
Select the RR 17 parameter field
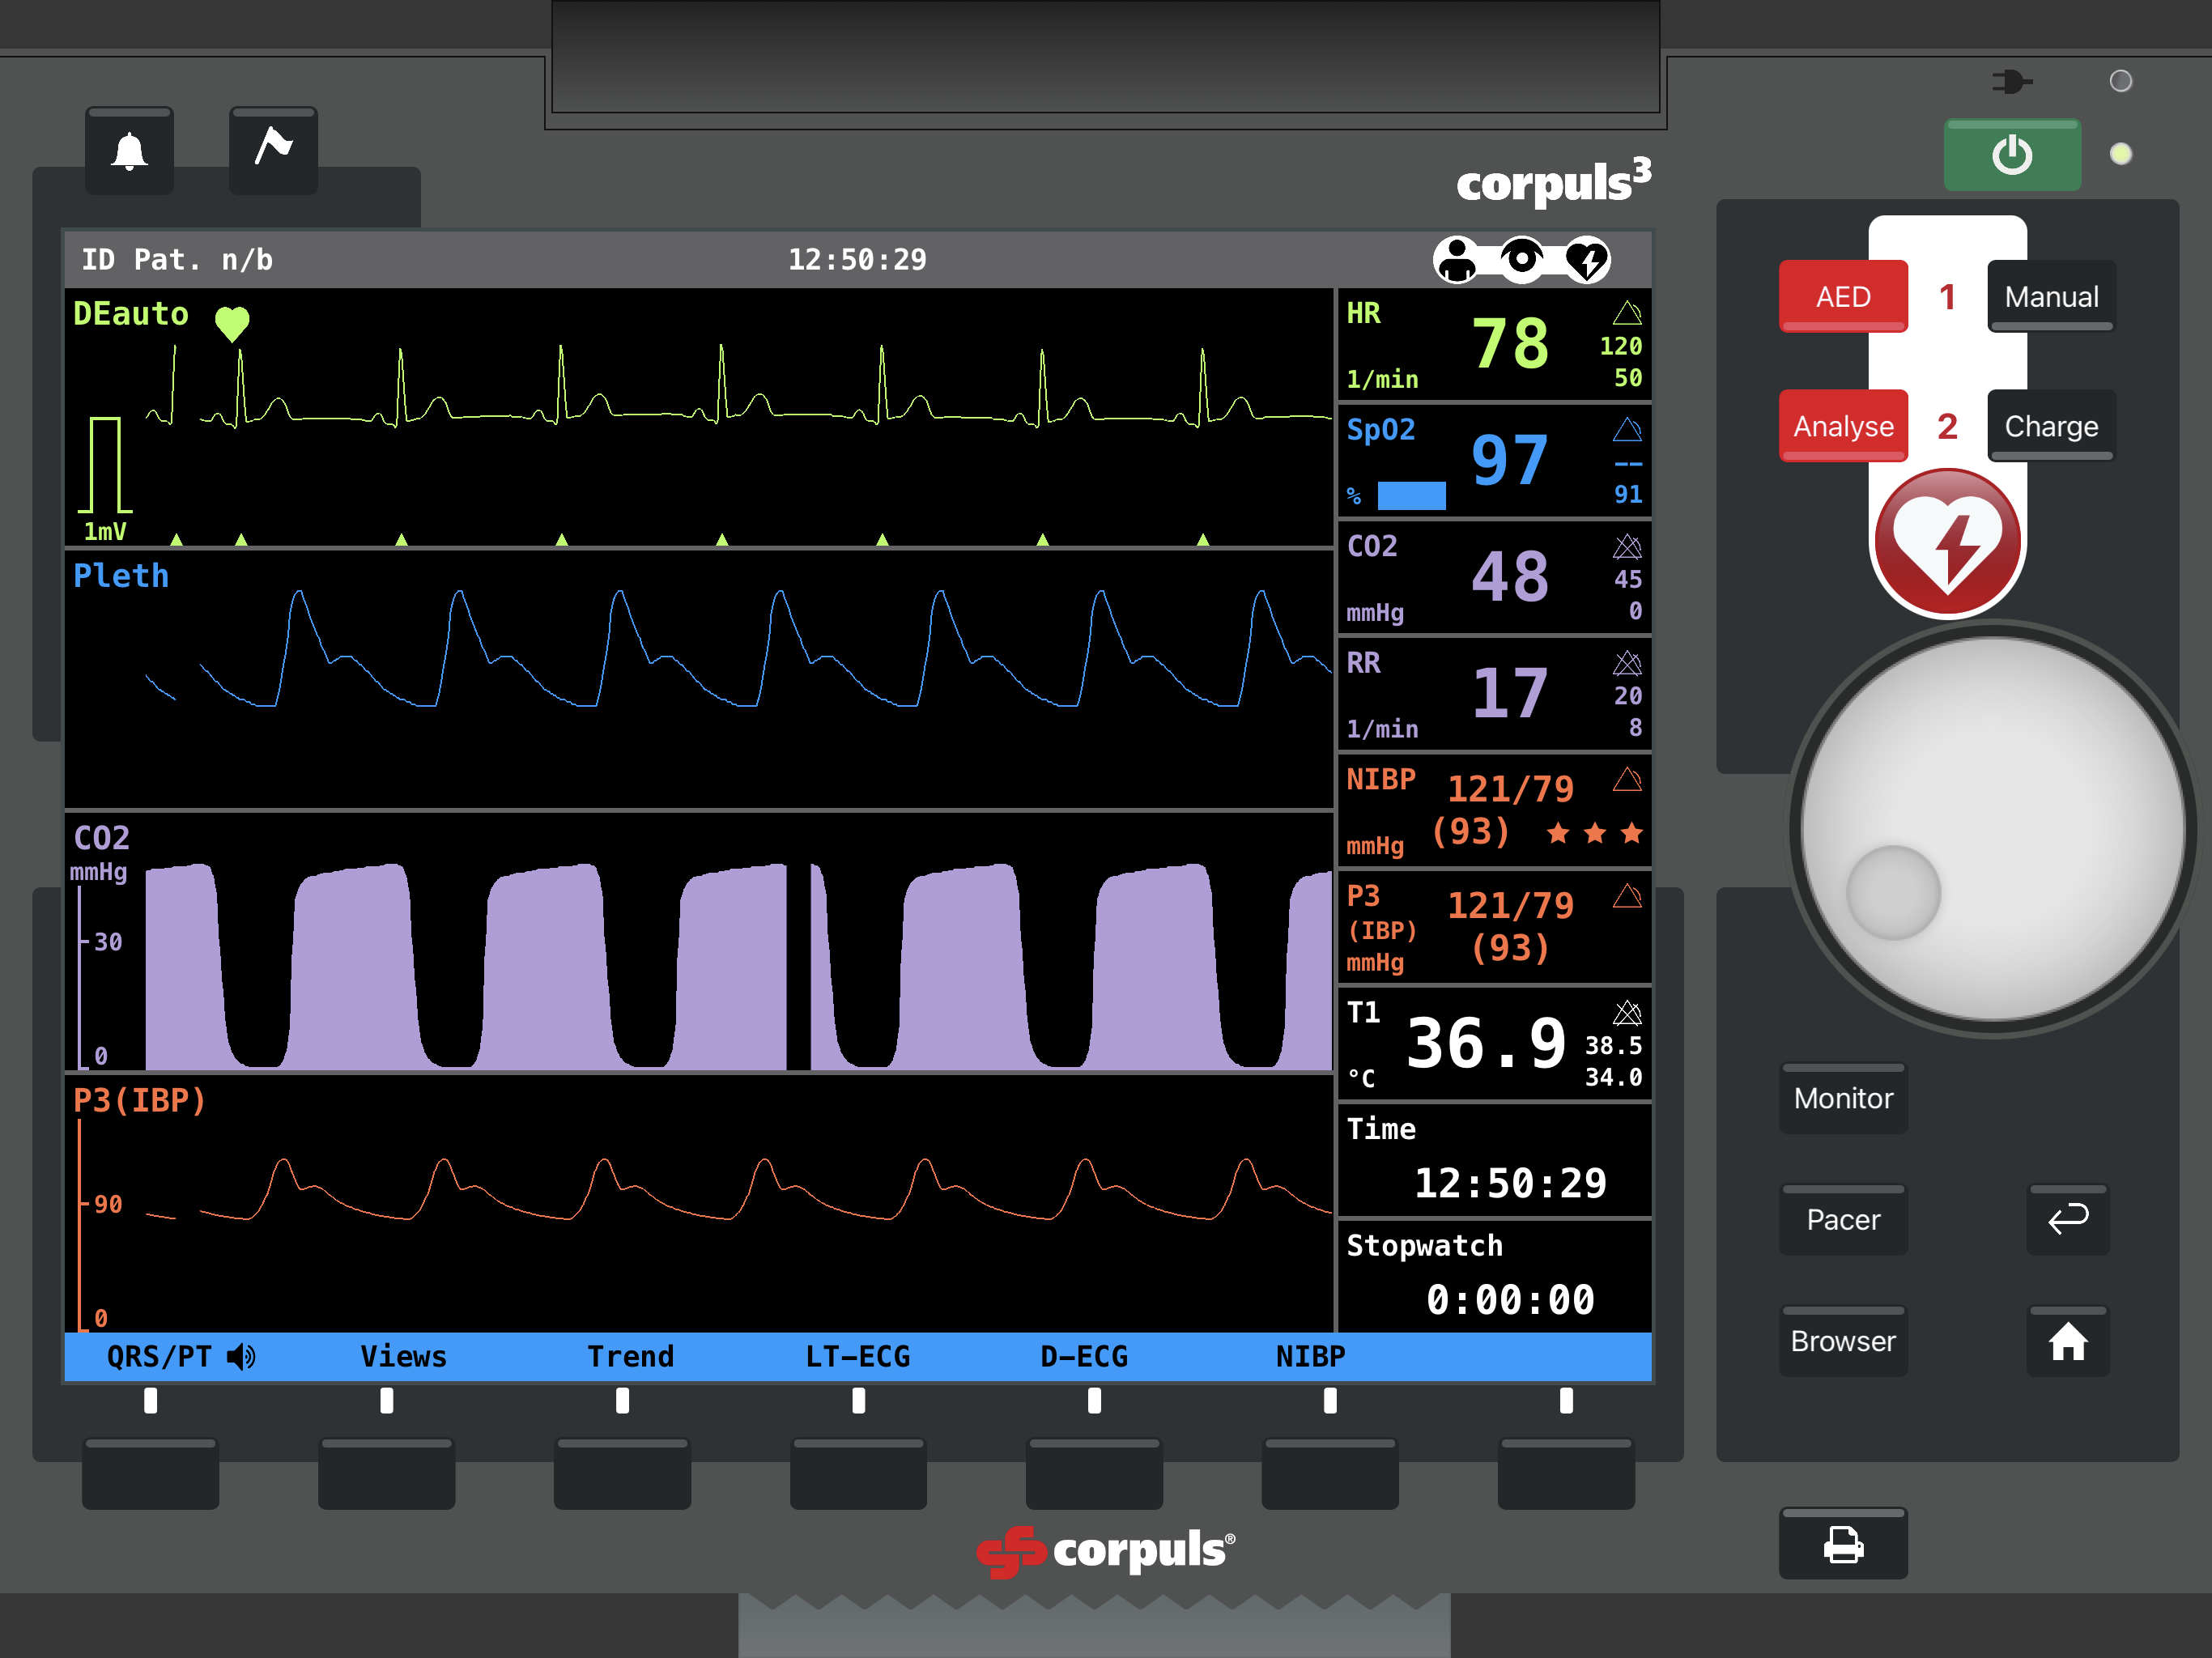pyautogui.click(x=1494, y=694)
